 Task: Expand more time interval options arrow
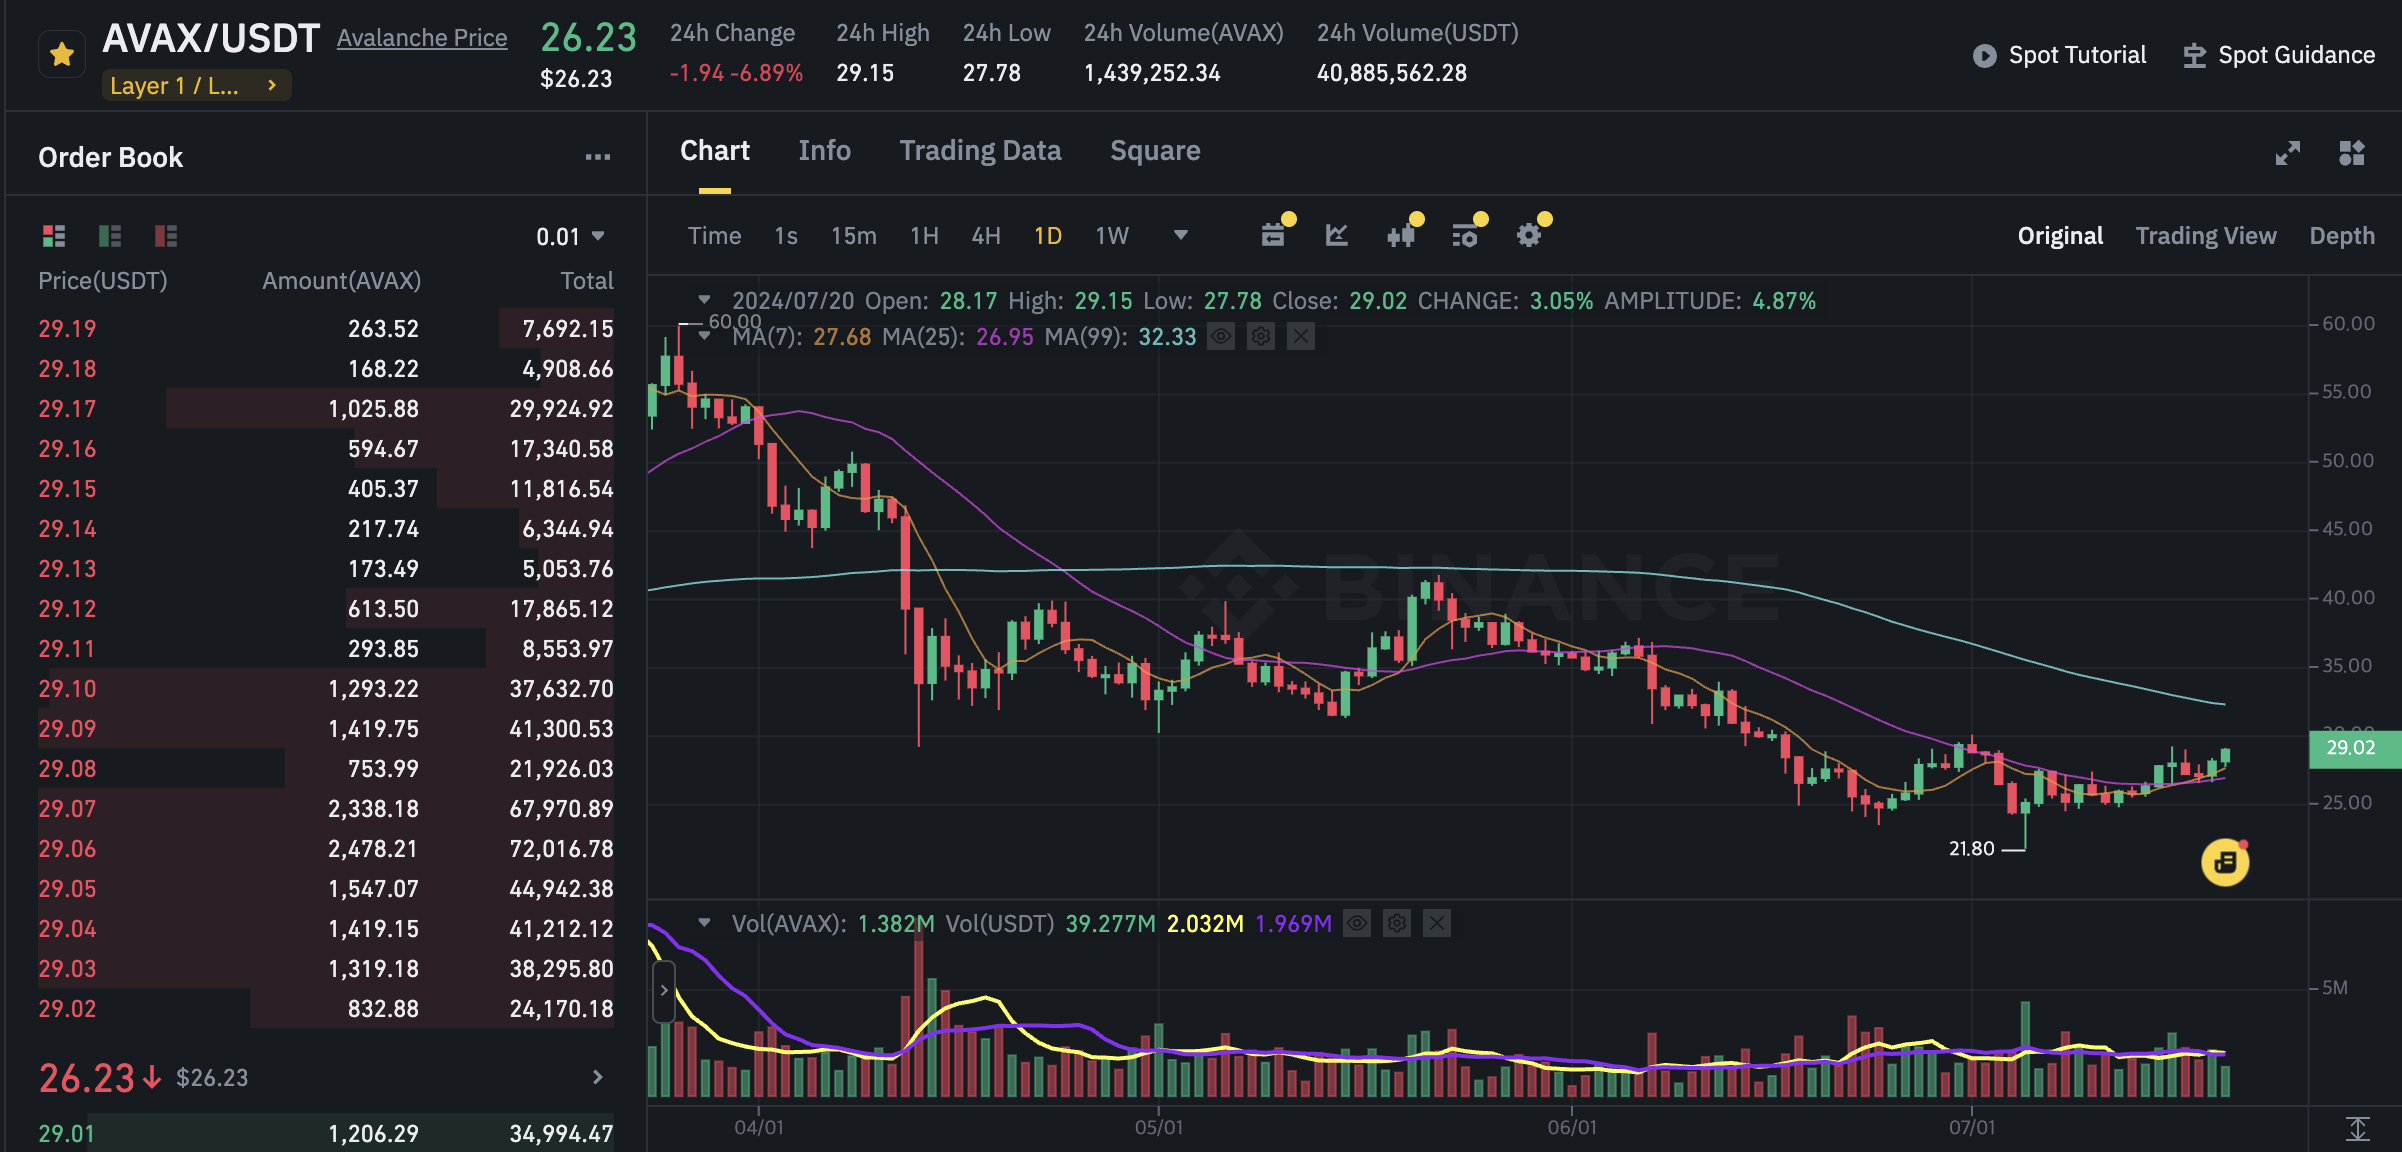click(x=1180, y=235)
